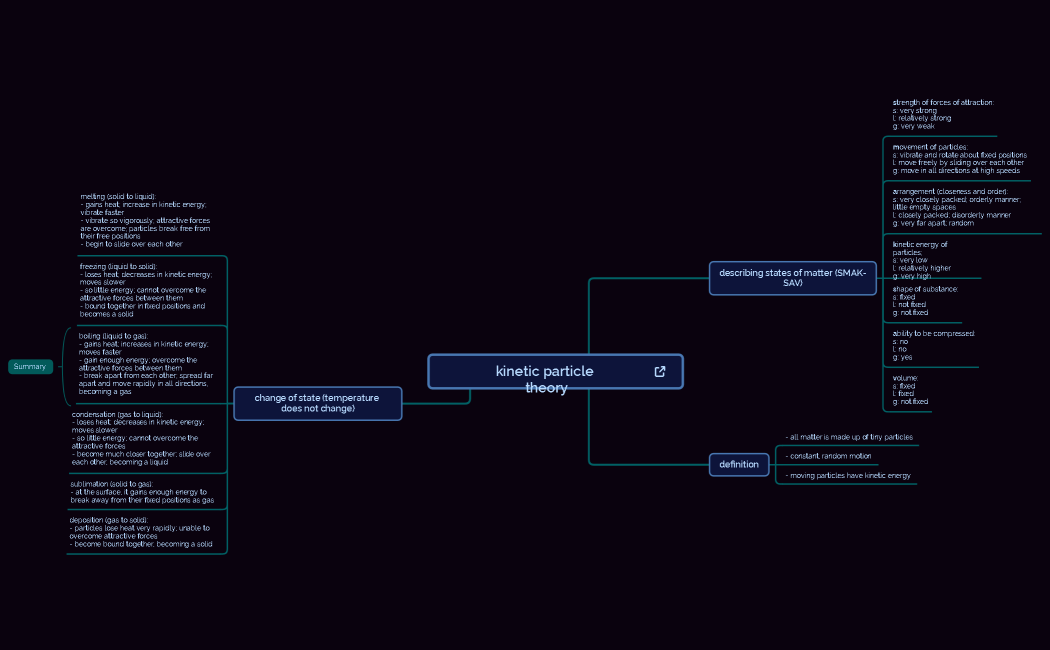This screenshot has height=650, width=1050.
Task: Click the 'deposition (gas to solid)' note
Action: coord(141,532)
